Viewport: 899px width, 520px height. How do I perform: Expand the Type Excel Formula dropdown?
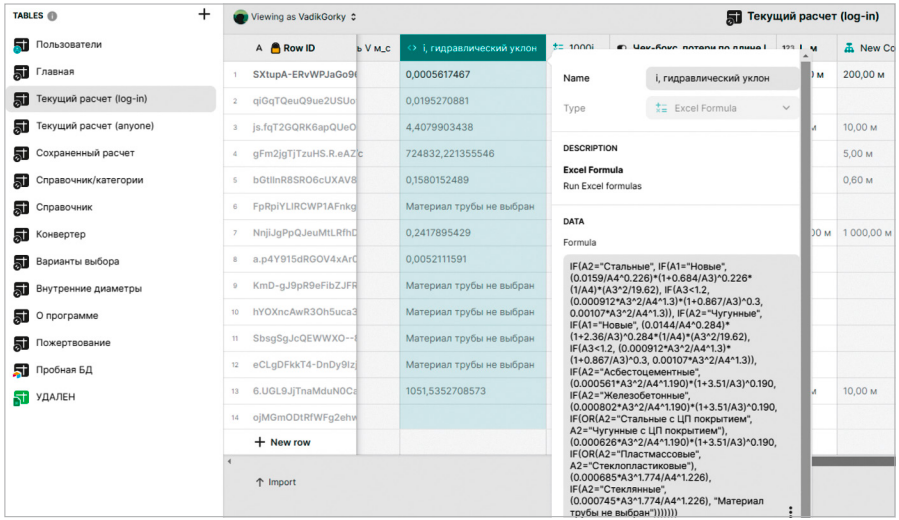pos(722,108)
